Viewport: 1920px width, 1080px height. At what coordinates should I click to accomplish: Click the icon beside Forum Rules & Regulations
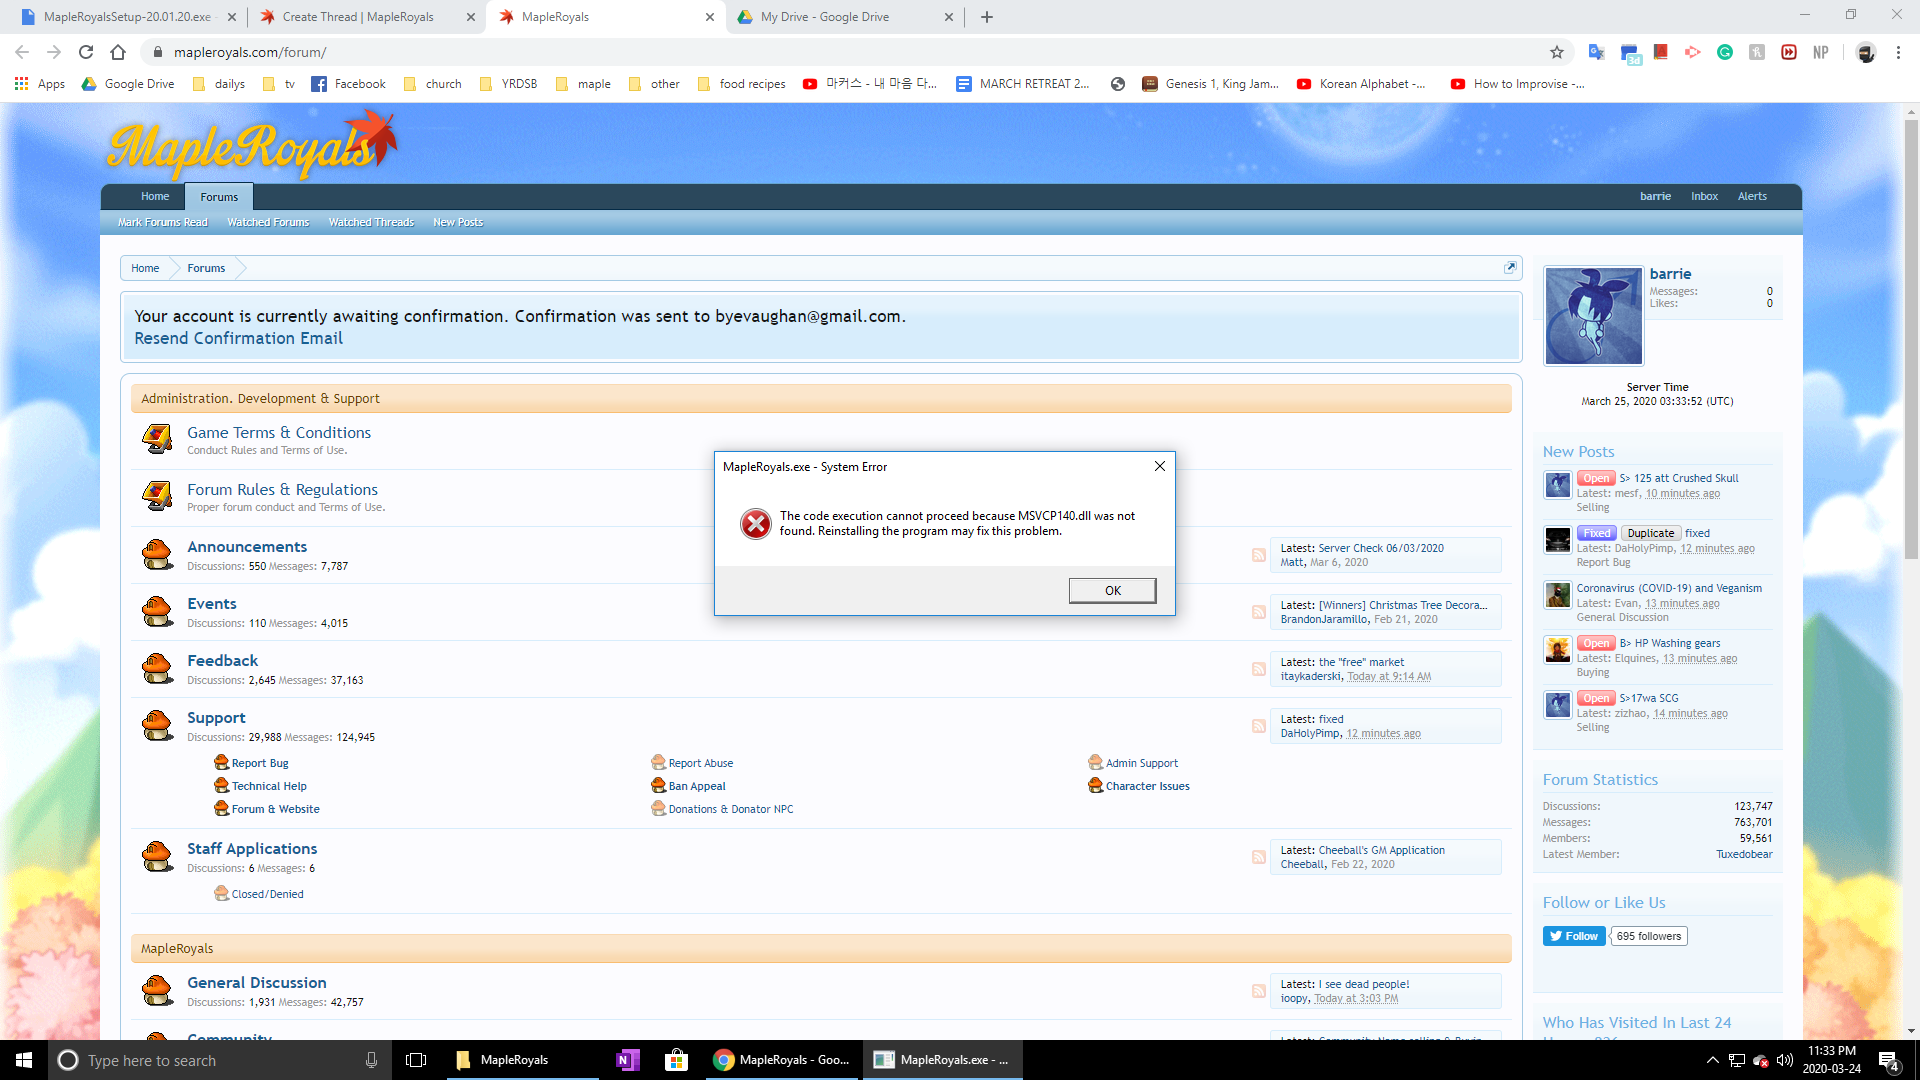click(157, 496)
